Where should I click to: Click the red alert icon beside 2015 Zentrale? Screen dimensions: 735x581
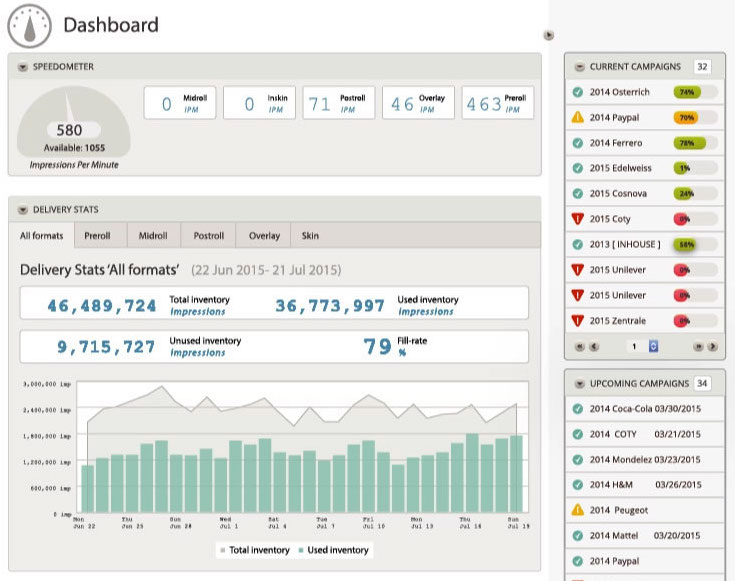(x=577, y=321)
